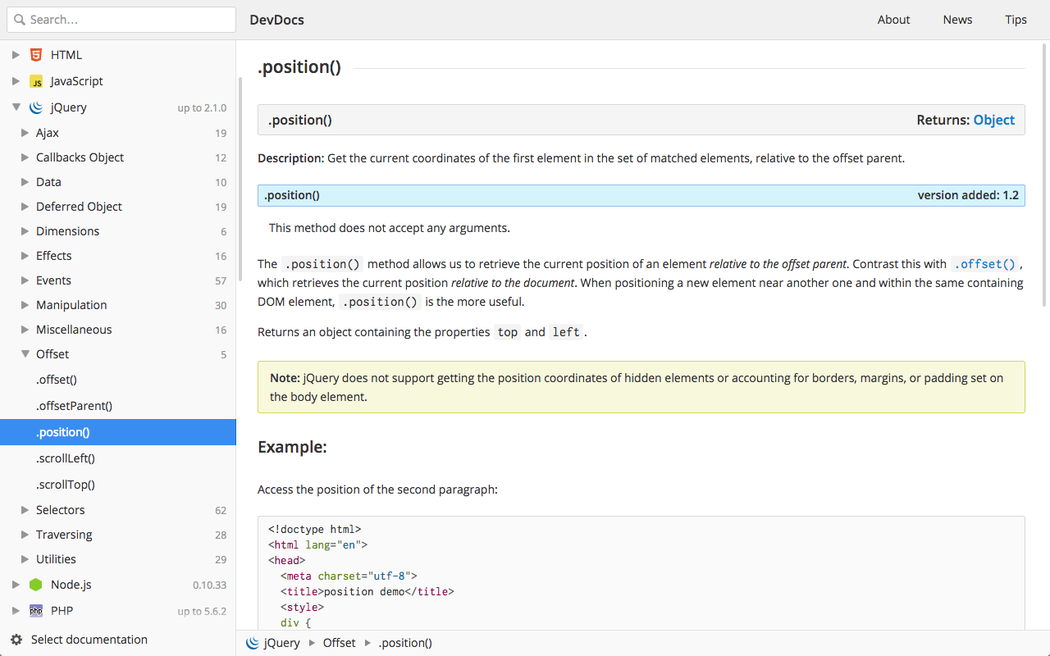Focus the Search input field
This screenshot has width=1050, height=656.
[x=128, y=20]
